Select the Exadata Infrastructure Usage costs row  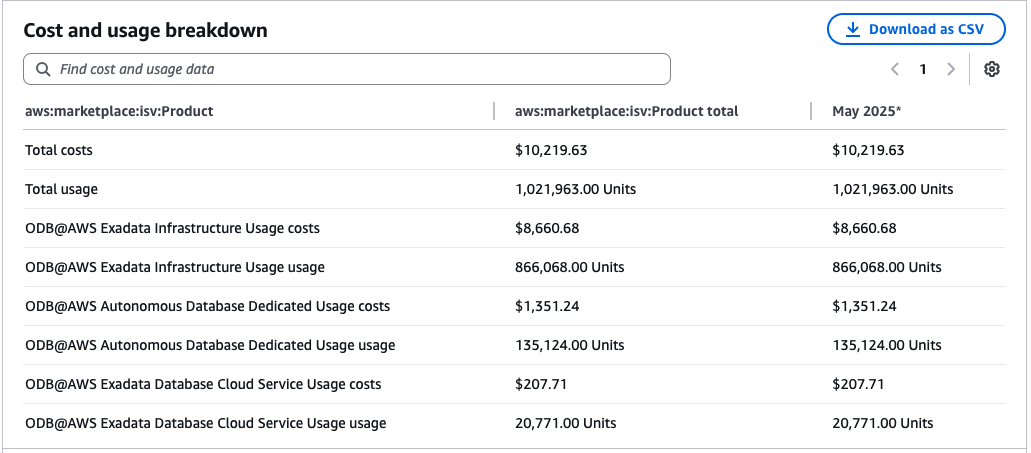[x=172, y=228]
